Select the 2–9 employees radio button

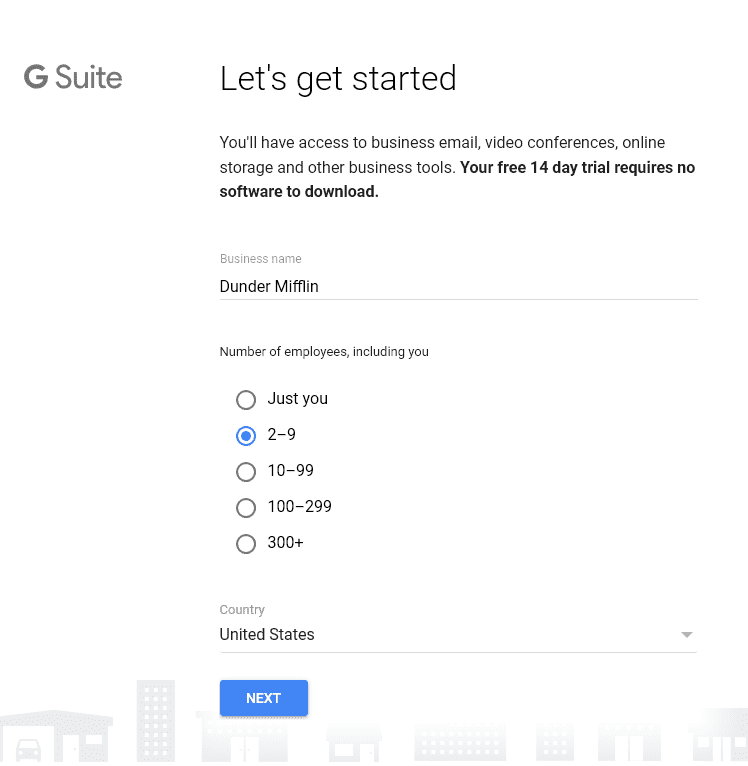246,436
